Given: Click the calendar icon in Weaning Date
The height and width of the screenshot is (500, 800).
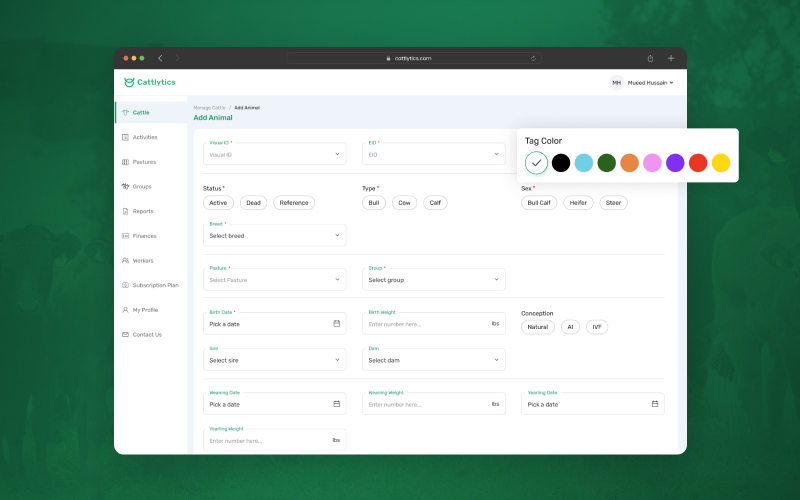Looking at the screenshot, I should pyautogui.click(x=336, y=404).
